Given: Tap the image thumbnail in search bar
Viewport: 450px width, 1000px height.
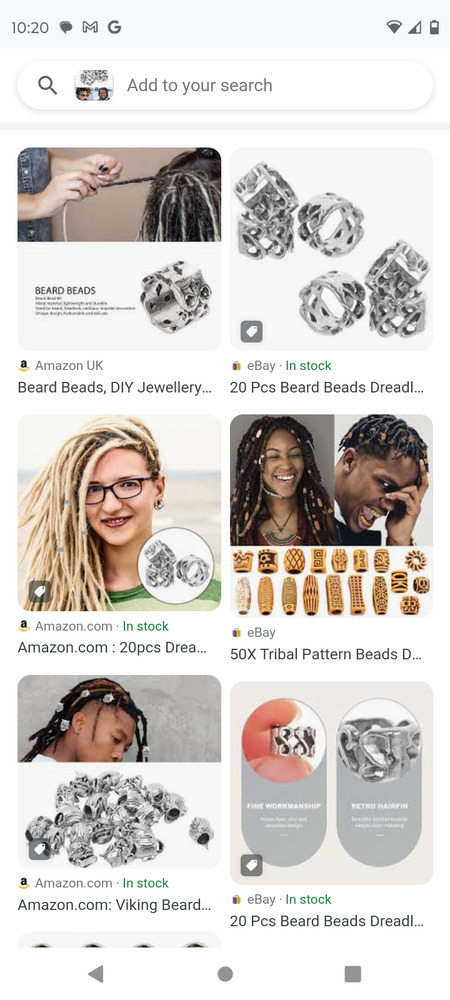Looking at the screenshot, I should click(94, 85).
